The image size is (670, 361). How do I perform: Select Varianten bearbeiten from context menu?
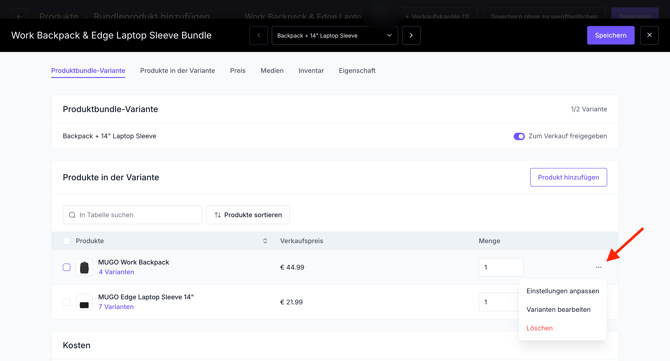tap(558, 309)
